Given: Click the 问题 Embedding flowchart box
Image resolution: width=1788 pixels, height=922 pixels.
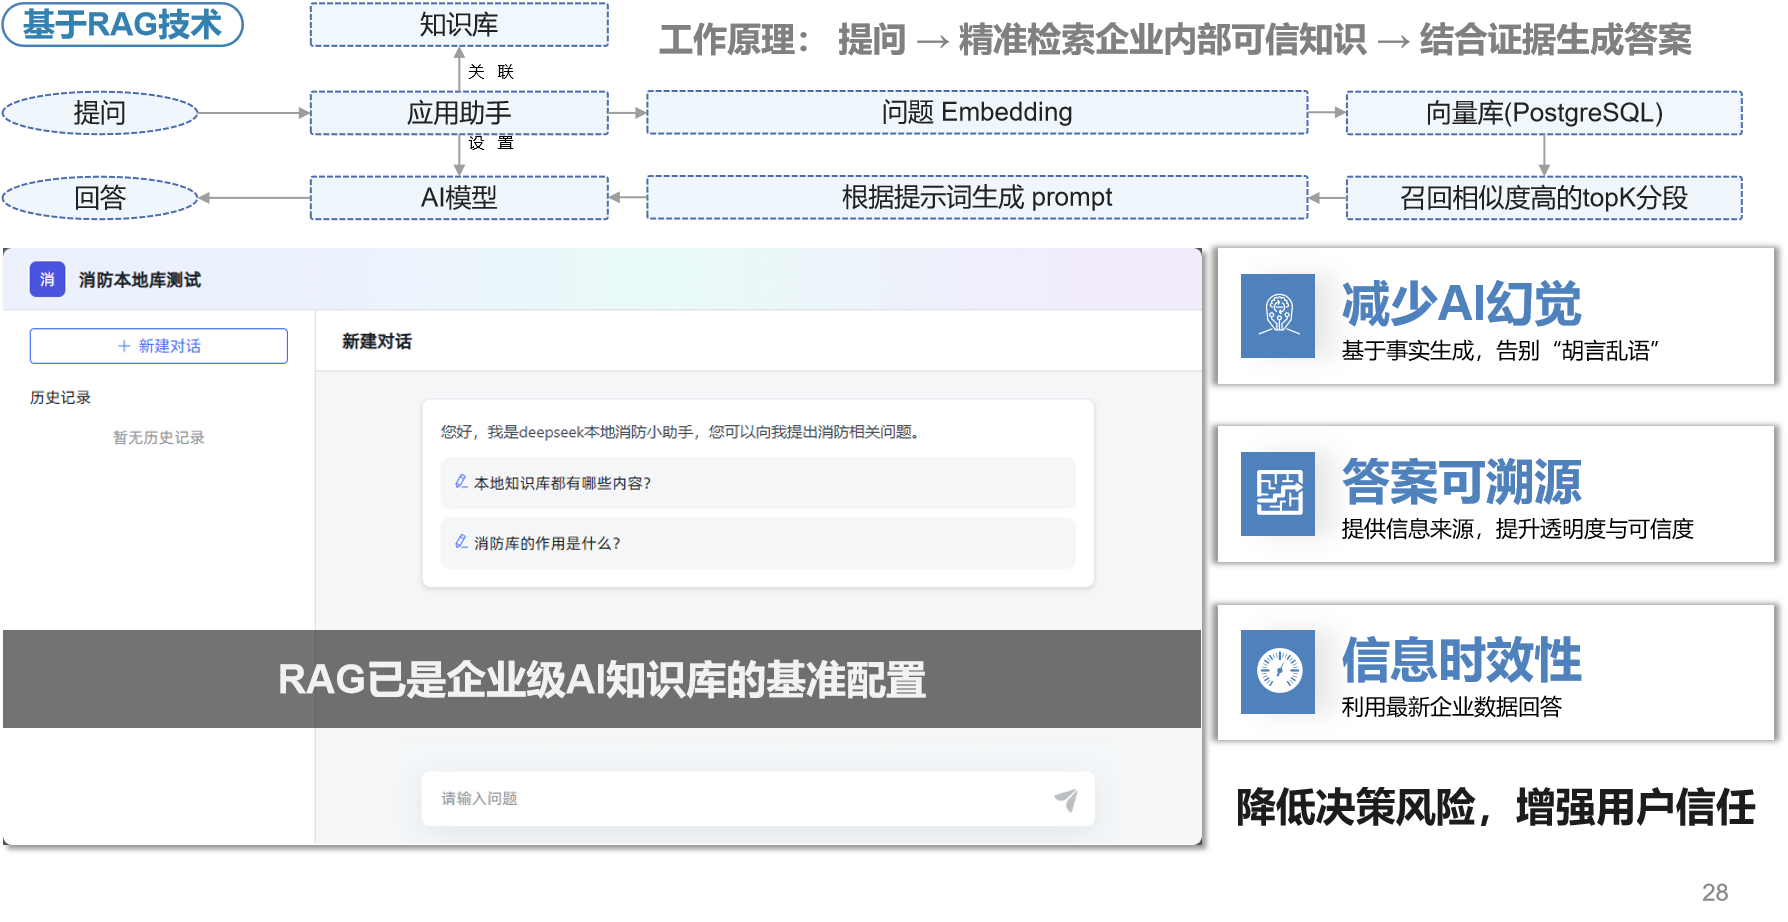Looking at the screenshot, I should coord(977,113).
